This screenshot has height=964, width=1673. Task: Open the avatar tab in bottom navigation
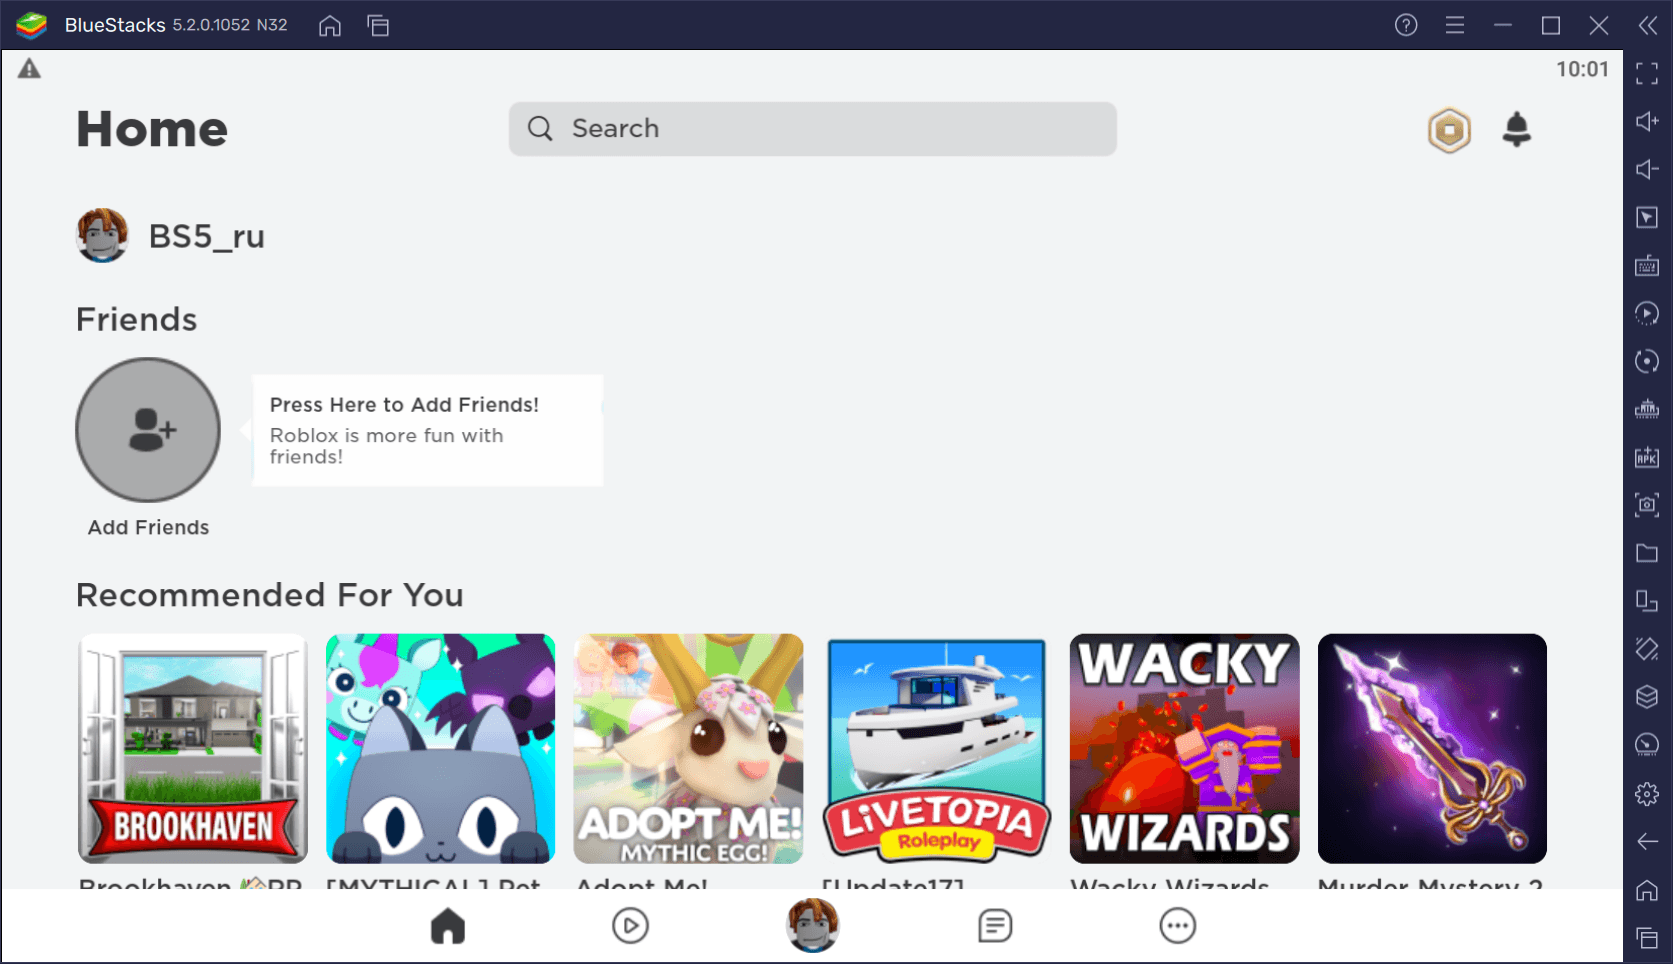pos(812,925)
